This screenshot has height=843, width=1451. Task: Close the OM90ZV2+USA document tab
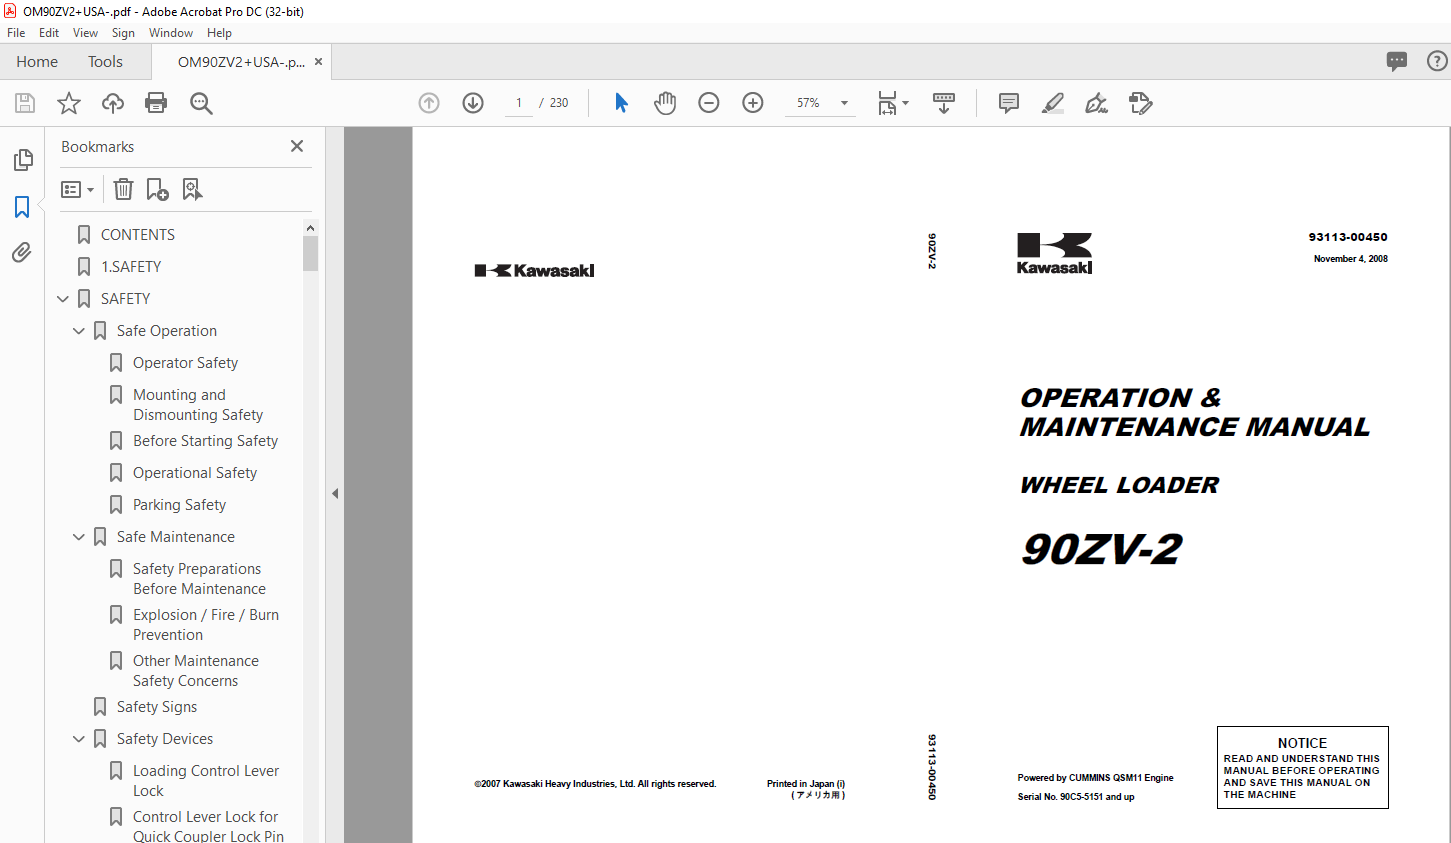[319, 62]
